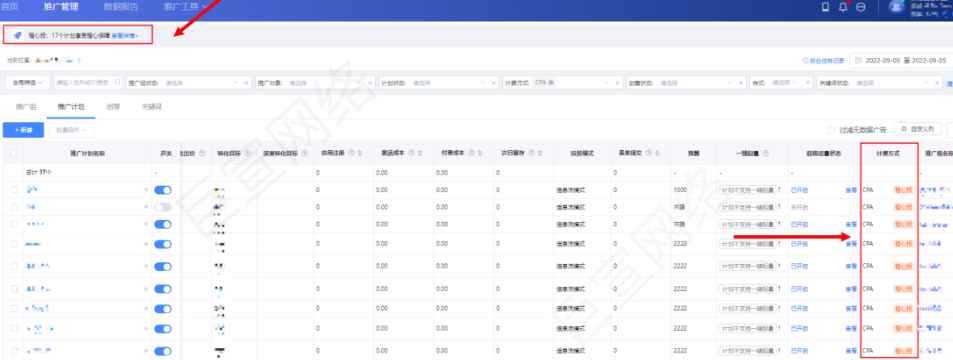Toggle the switch in the 1000-budget row
Viewport: 953px width, 360px height.
click(163, 190)
